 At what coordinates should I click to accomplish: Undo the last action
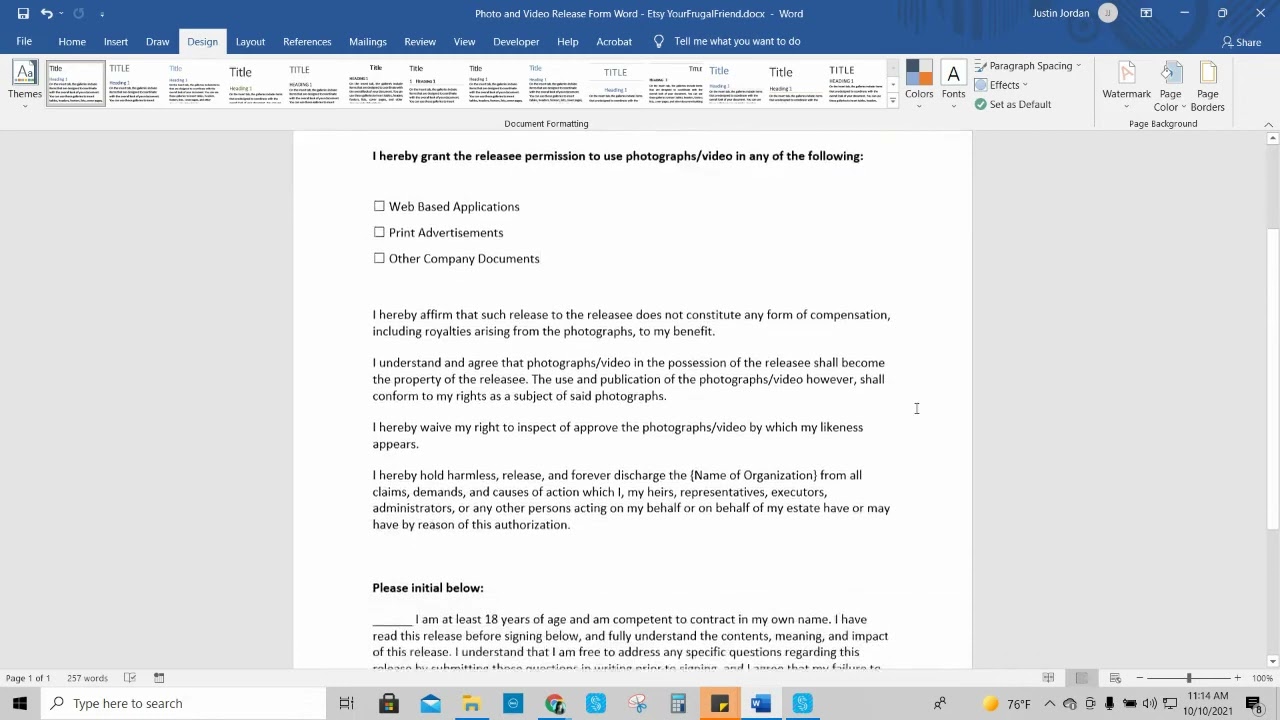point(46,13)
